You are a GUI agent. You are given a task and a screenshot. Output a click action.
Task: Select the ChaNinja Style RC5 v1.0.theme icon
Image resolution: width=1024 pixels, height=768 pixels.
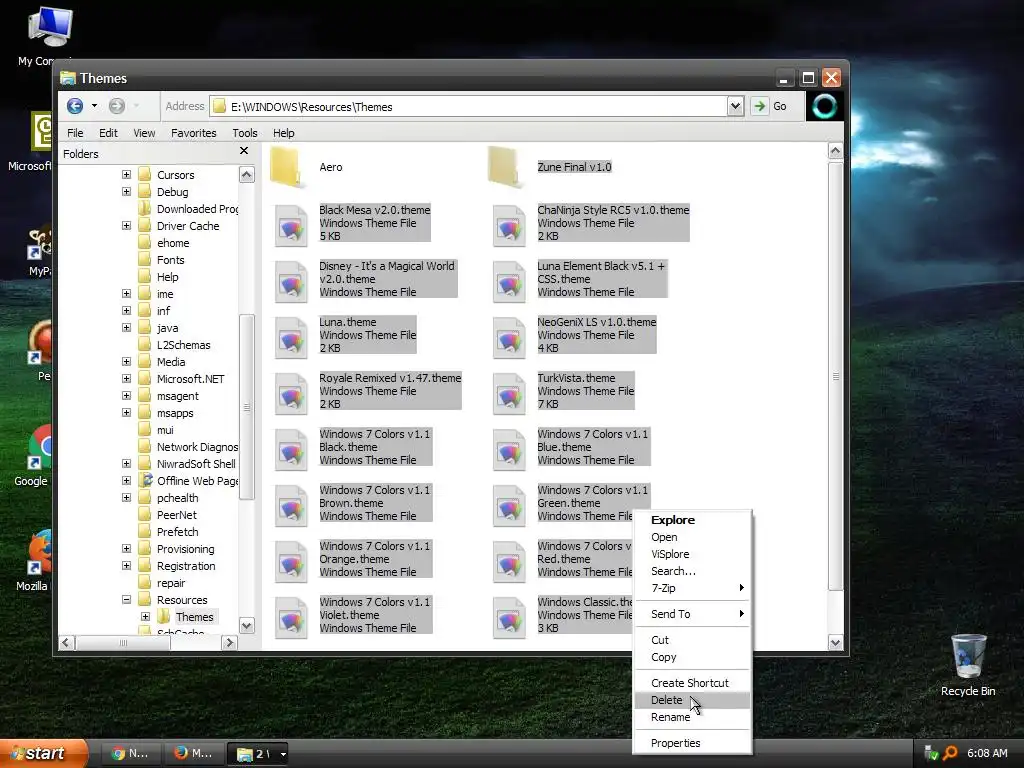pos(509,225)
